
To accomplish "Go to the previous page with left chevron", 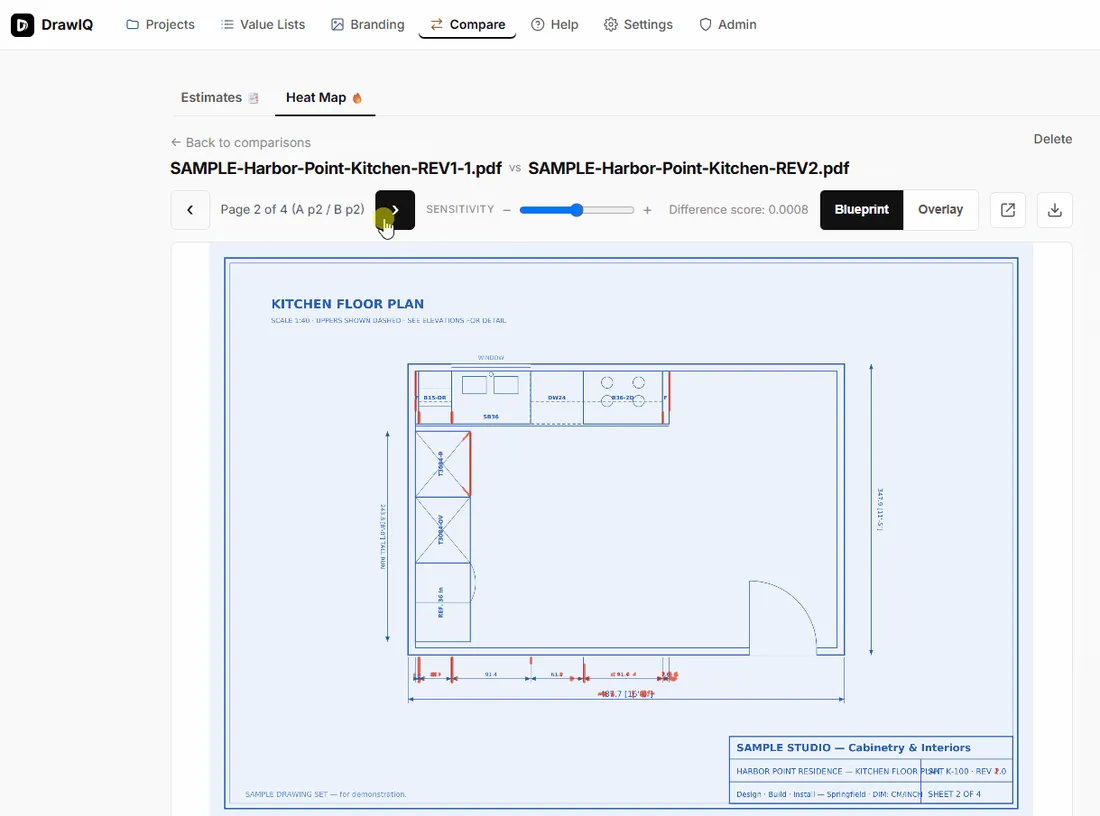I will coord(190,210).
